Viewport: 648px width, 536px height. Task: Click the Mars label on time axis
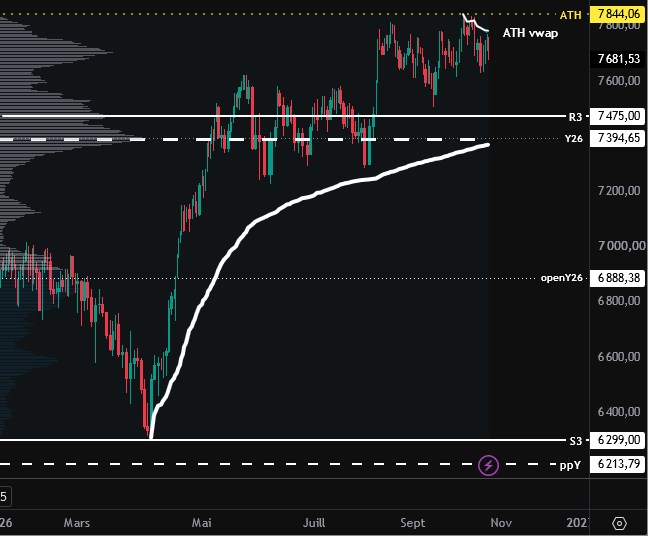point(76,523)
